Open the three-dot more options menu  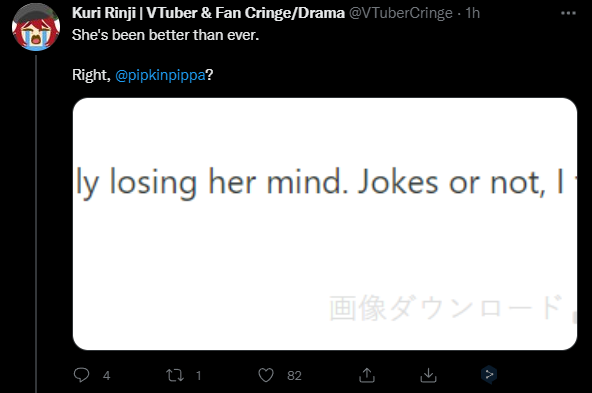(568, 13)
